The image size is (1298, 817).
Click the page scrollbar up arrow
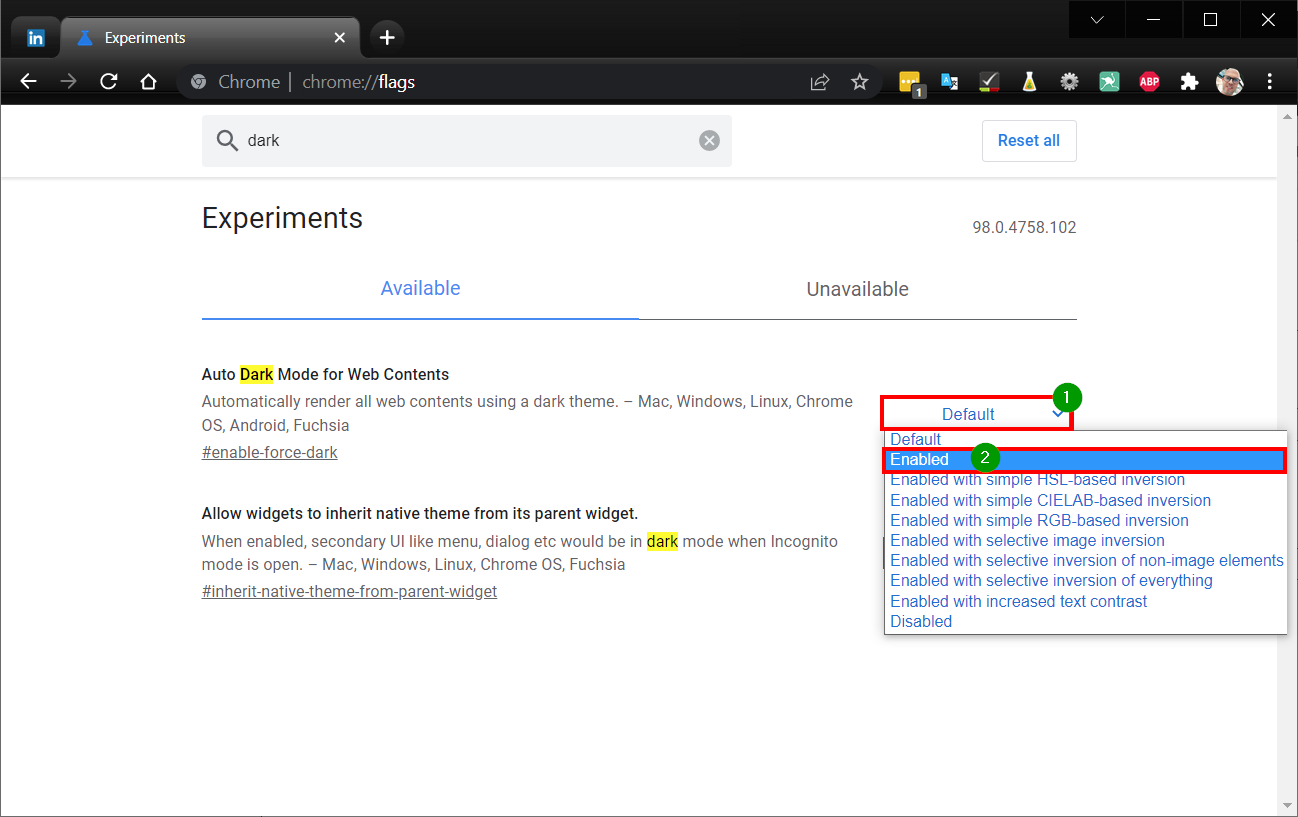pyautogui.click(x=1286, y=116)
